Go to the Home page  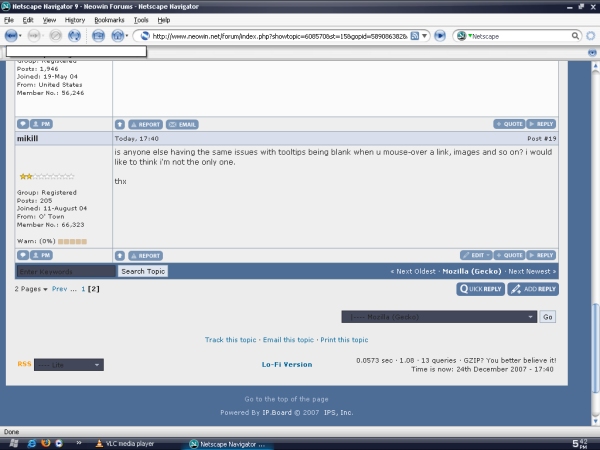117,36
